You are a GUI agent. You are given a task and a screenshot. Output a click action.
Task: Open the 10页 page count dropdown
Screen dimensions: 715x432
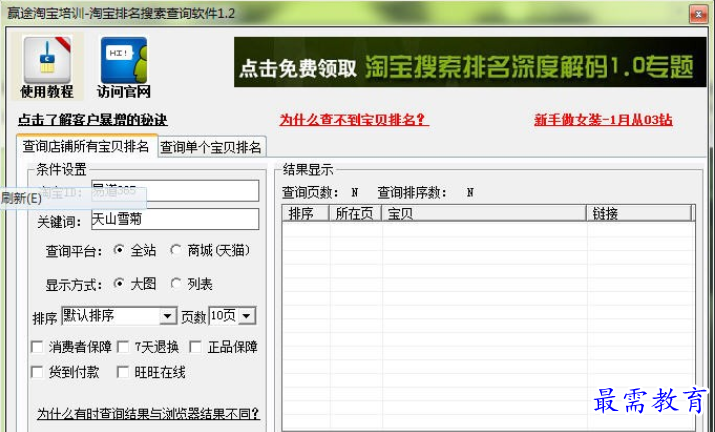pyautogui.click(x=232, y=316)
